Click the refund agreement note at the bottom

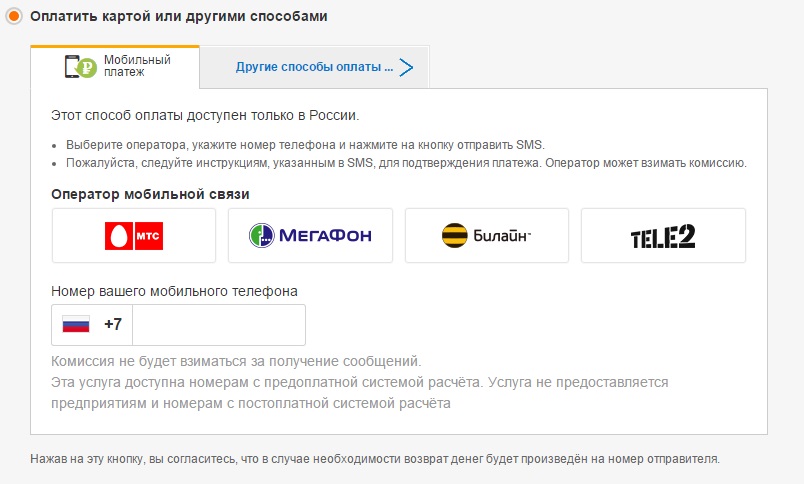[x=375, y=459]
